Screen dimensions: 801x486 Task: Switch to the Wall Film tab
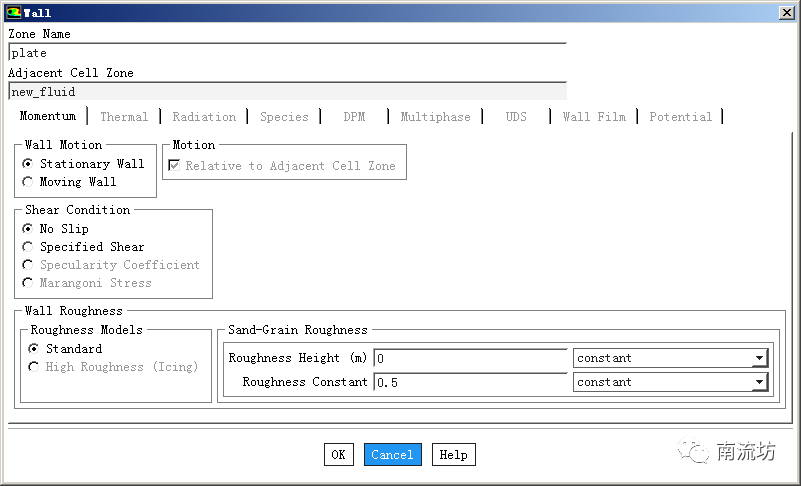[x=594, y=117]
